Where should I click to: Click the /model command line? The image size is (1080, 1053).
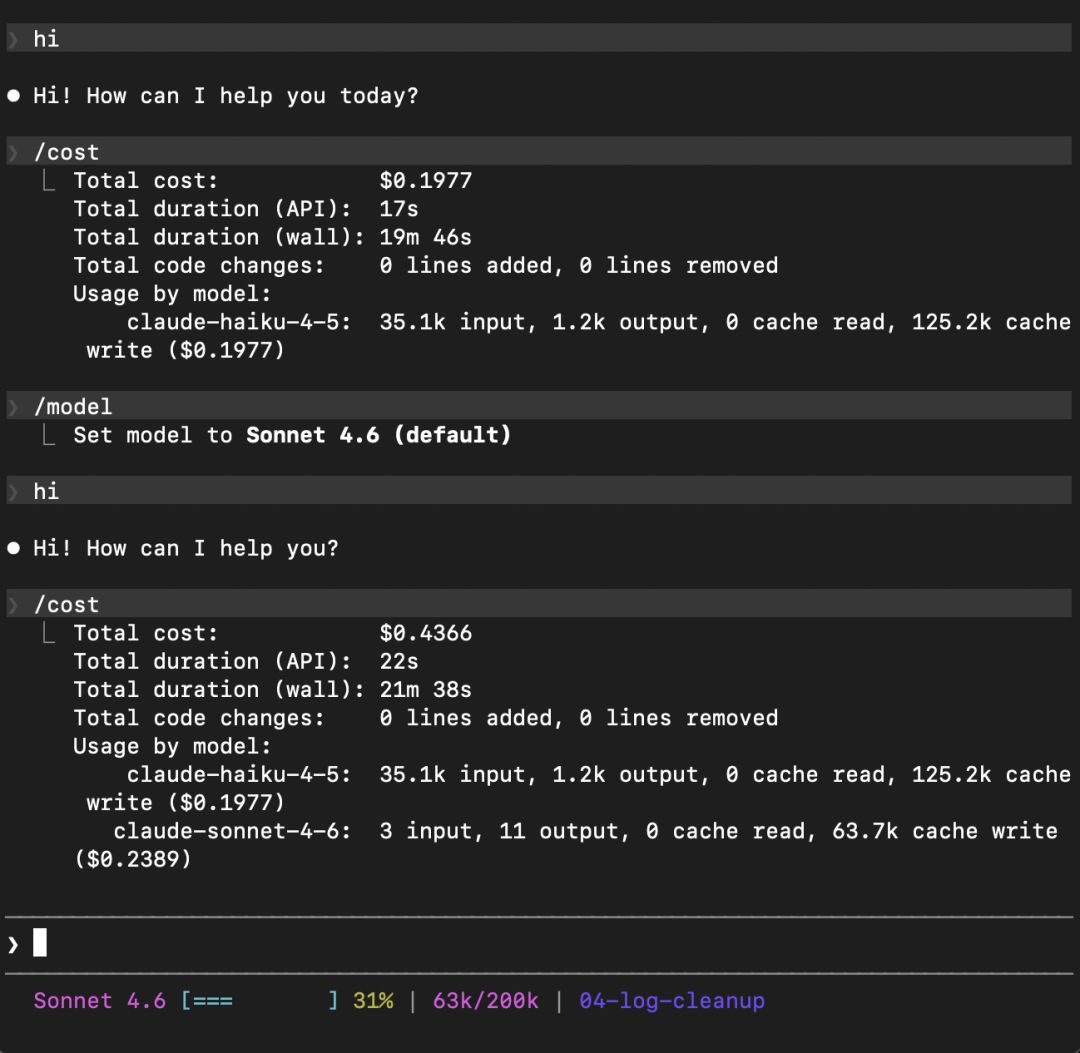[539, 406]
